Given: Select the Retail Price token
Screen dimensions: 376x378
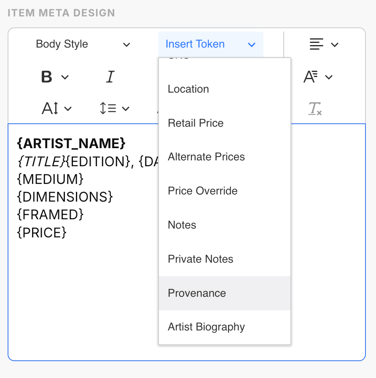Looking at the screenshot, I should (x=225, y=123).
